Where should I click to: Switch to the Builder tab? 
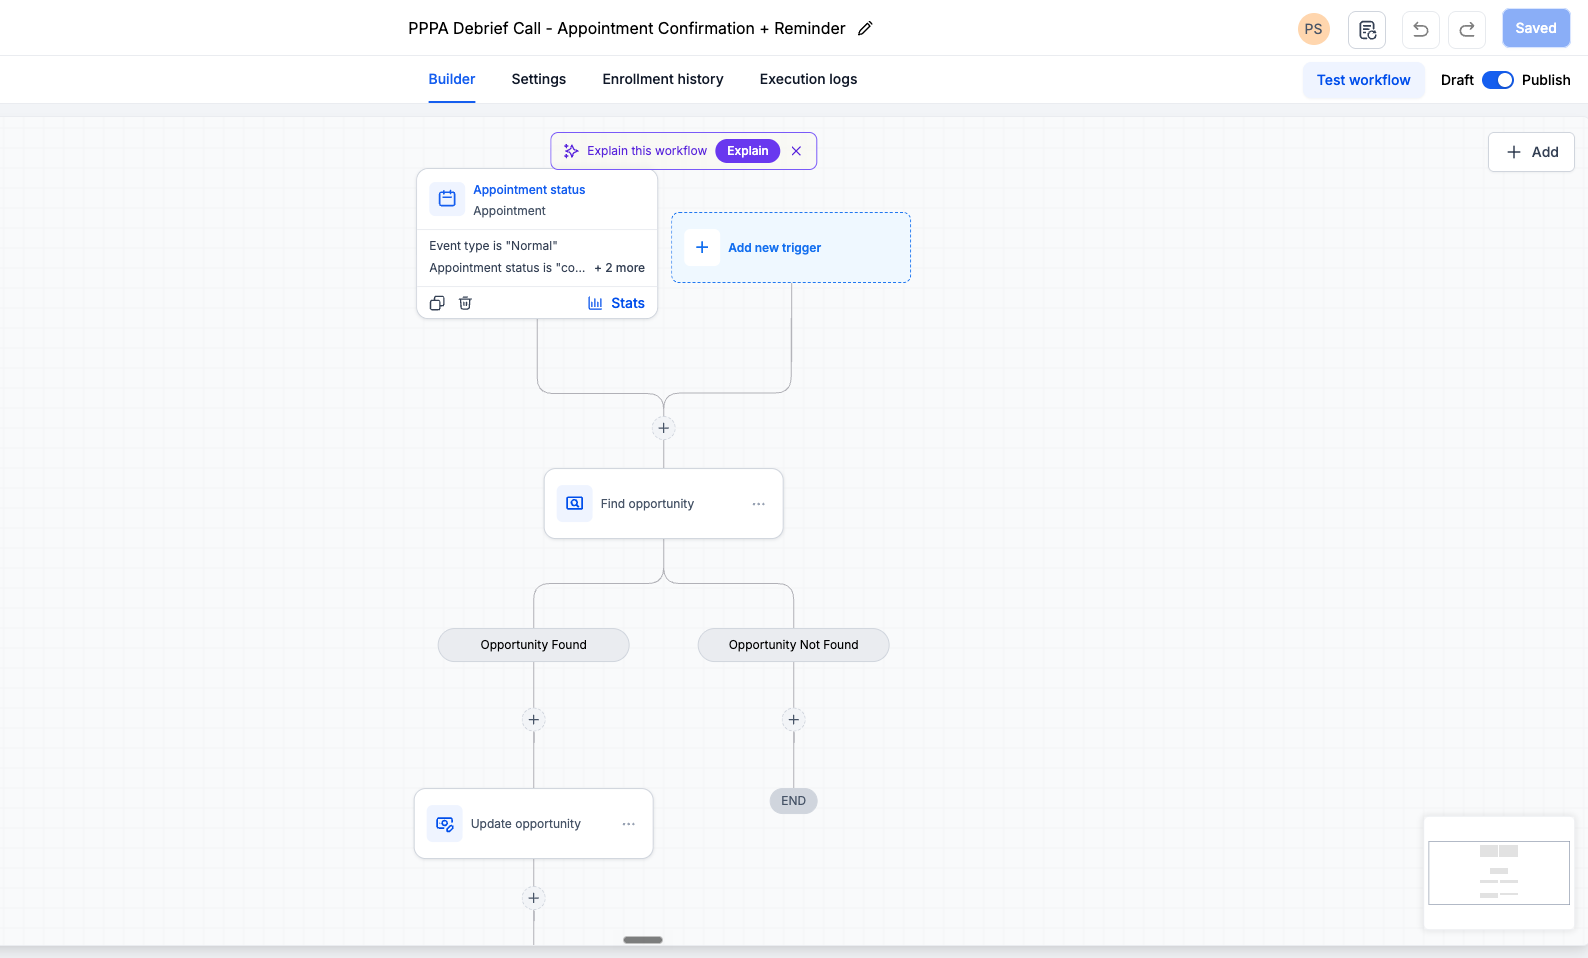click(452, 79)
